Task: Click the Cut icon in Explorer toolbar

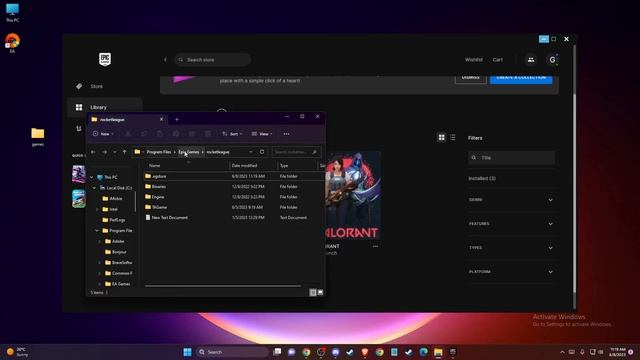Action: point(128,134)
